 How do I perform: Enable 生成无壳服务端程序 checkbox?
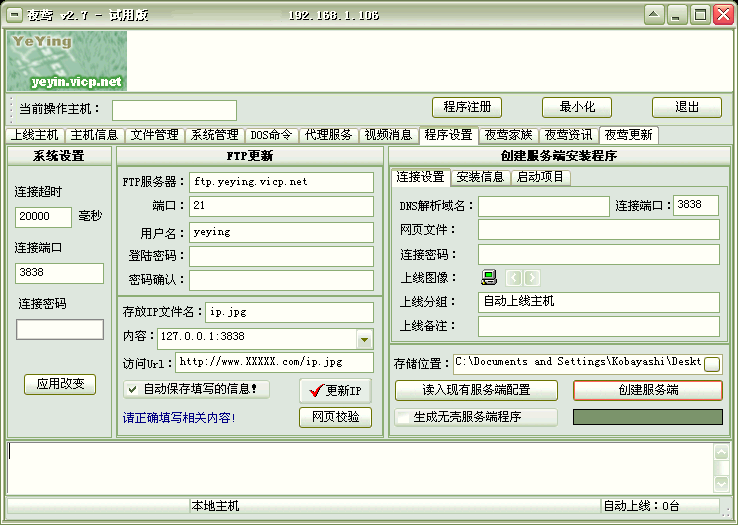403,417
